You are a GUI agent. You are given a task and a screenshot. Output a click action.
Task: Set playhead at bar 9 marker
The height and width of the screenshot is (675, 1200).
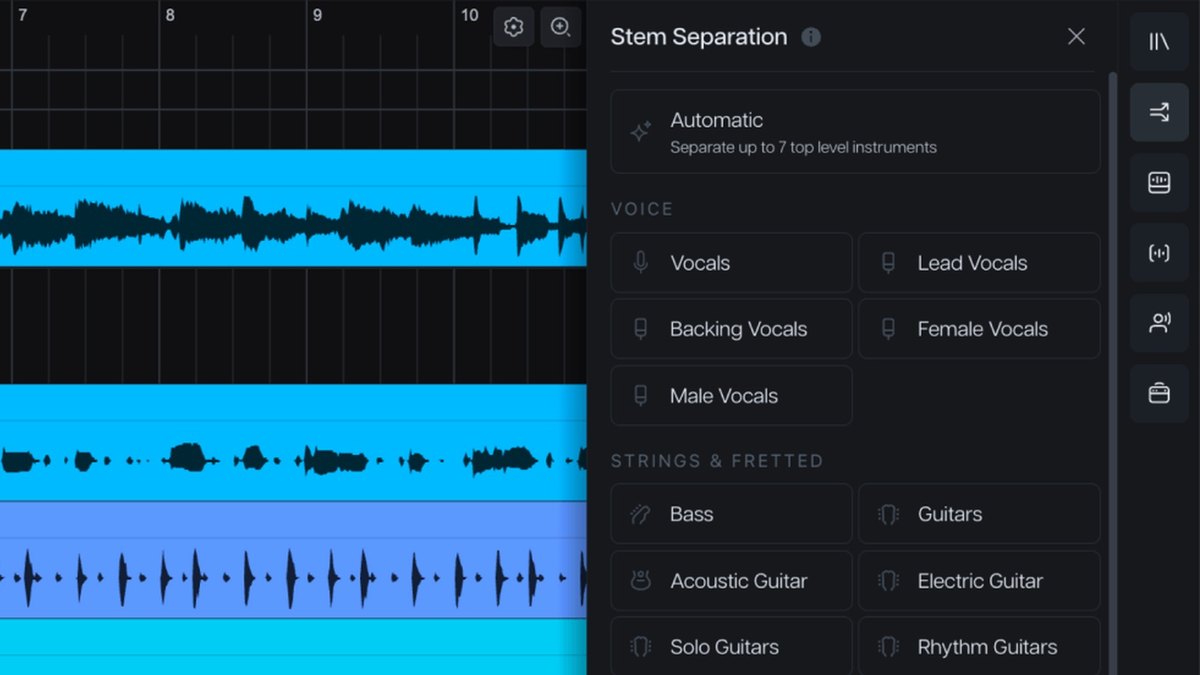point(317,16)
